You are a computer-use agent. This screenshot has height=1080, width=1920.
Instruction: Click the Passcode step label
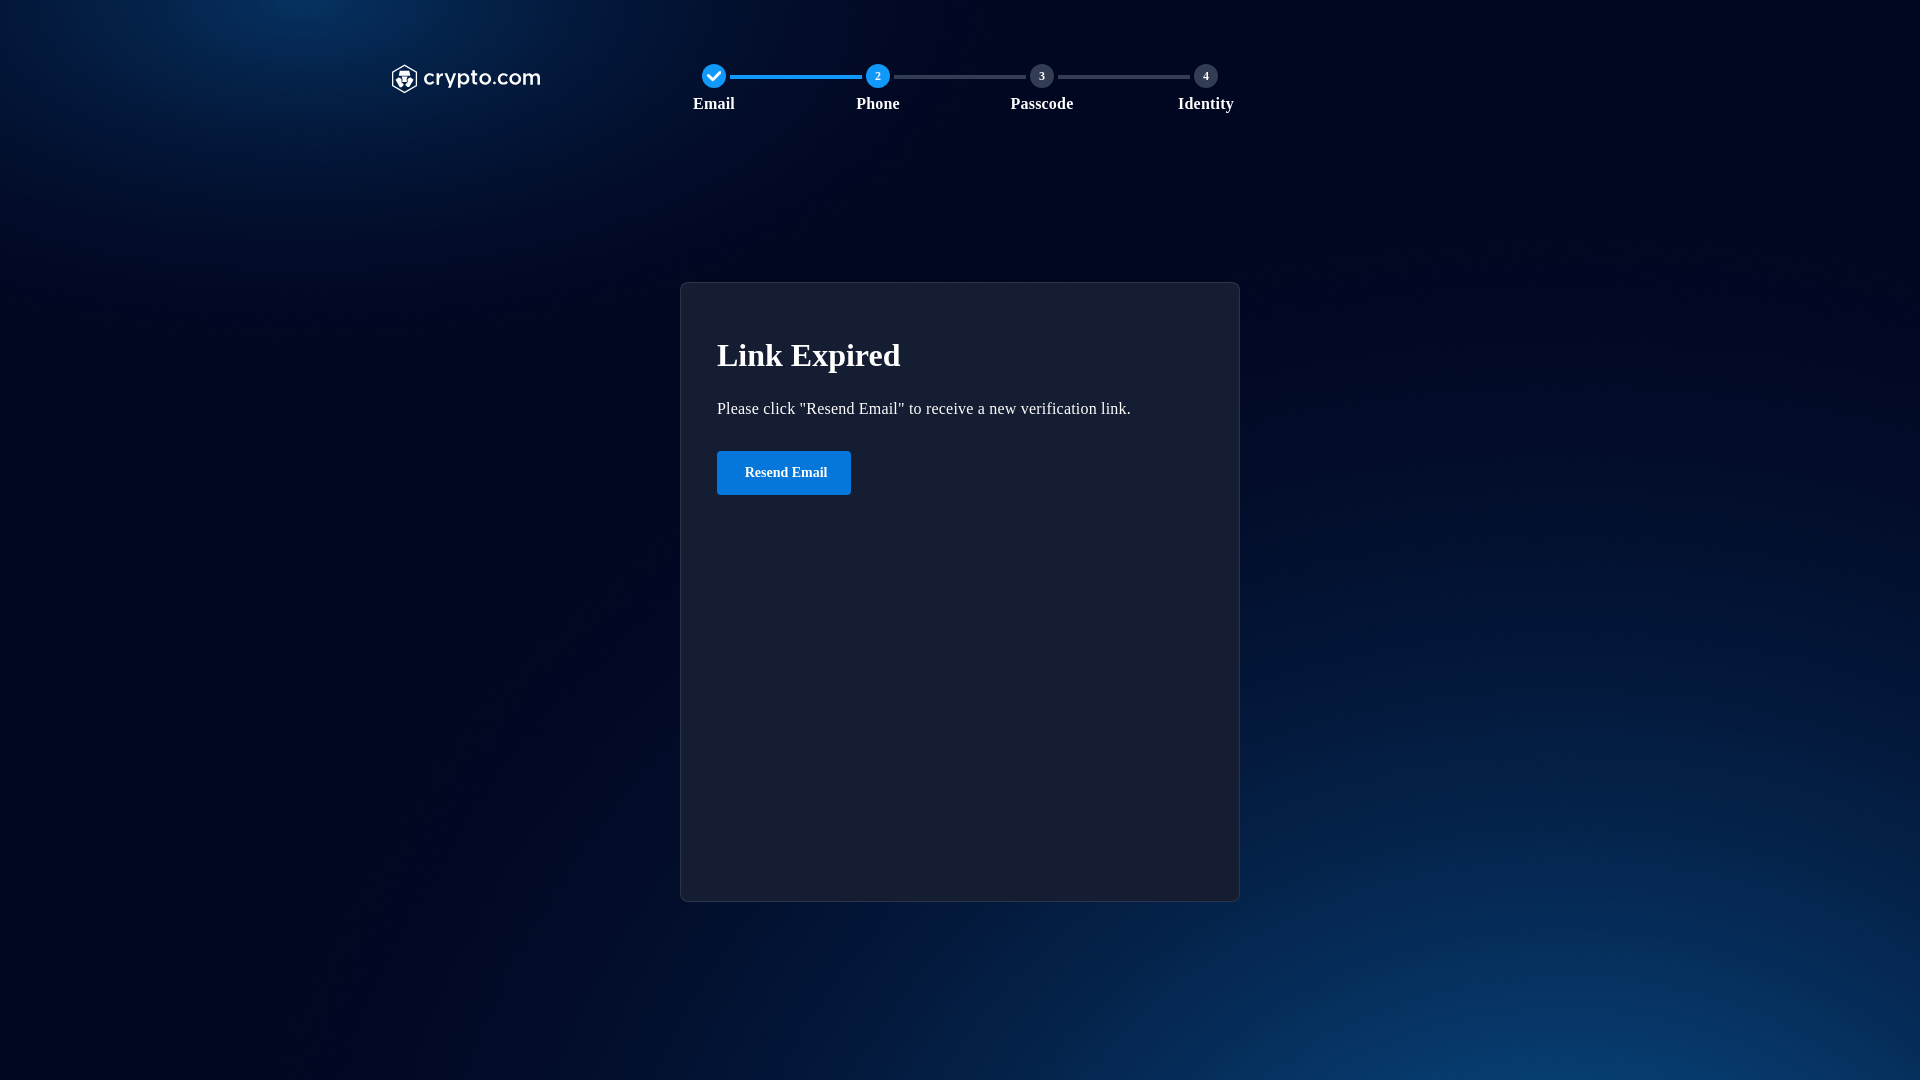[x=1042, y=104]
